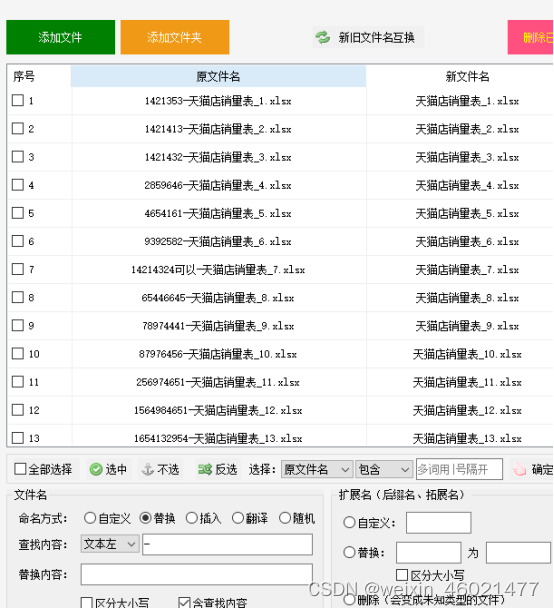This screenshot has height=608, width=554.
Task: Select file 2859646-天猫店销量表_4.xlsx
Action: pyautogui.click(x=218, y=185)
